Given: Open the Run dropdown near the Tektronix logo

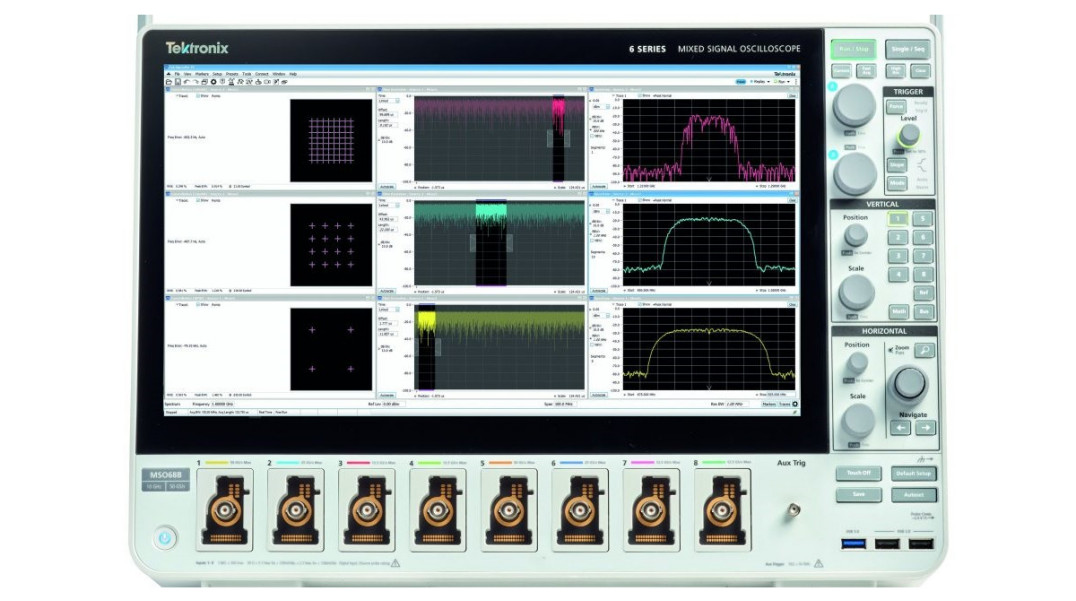Looking at the screenshot, I should click(783, 82).
